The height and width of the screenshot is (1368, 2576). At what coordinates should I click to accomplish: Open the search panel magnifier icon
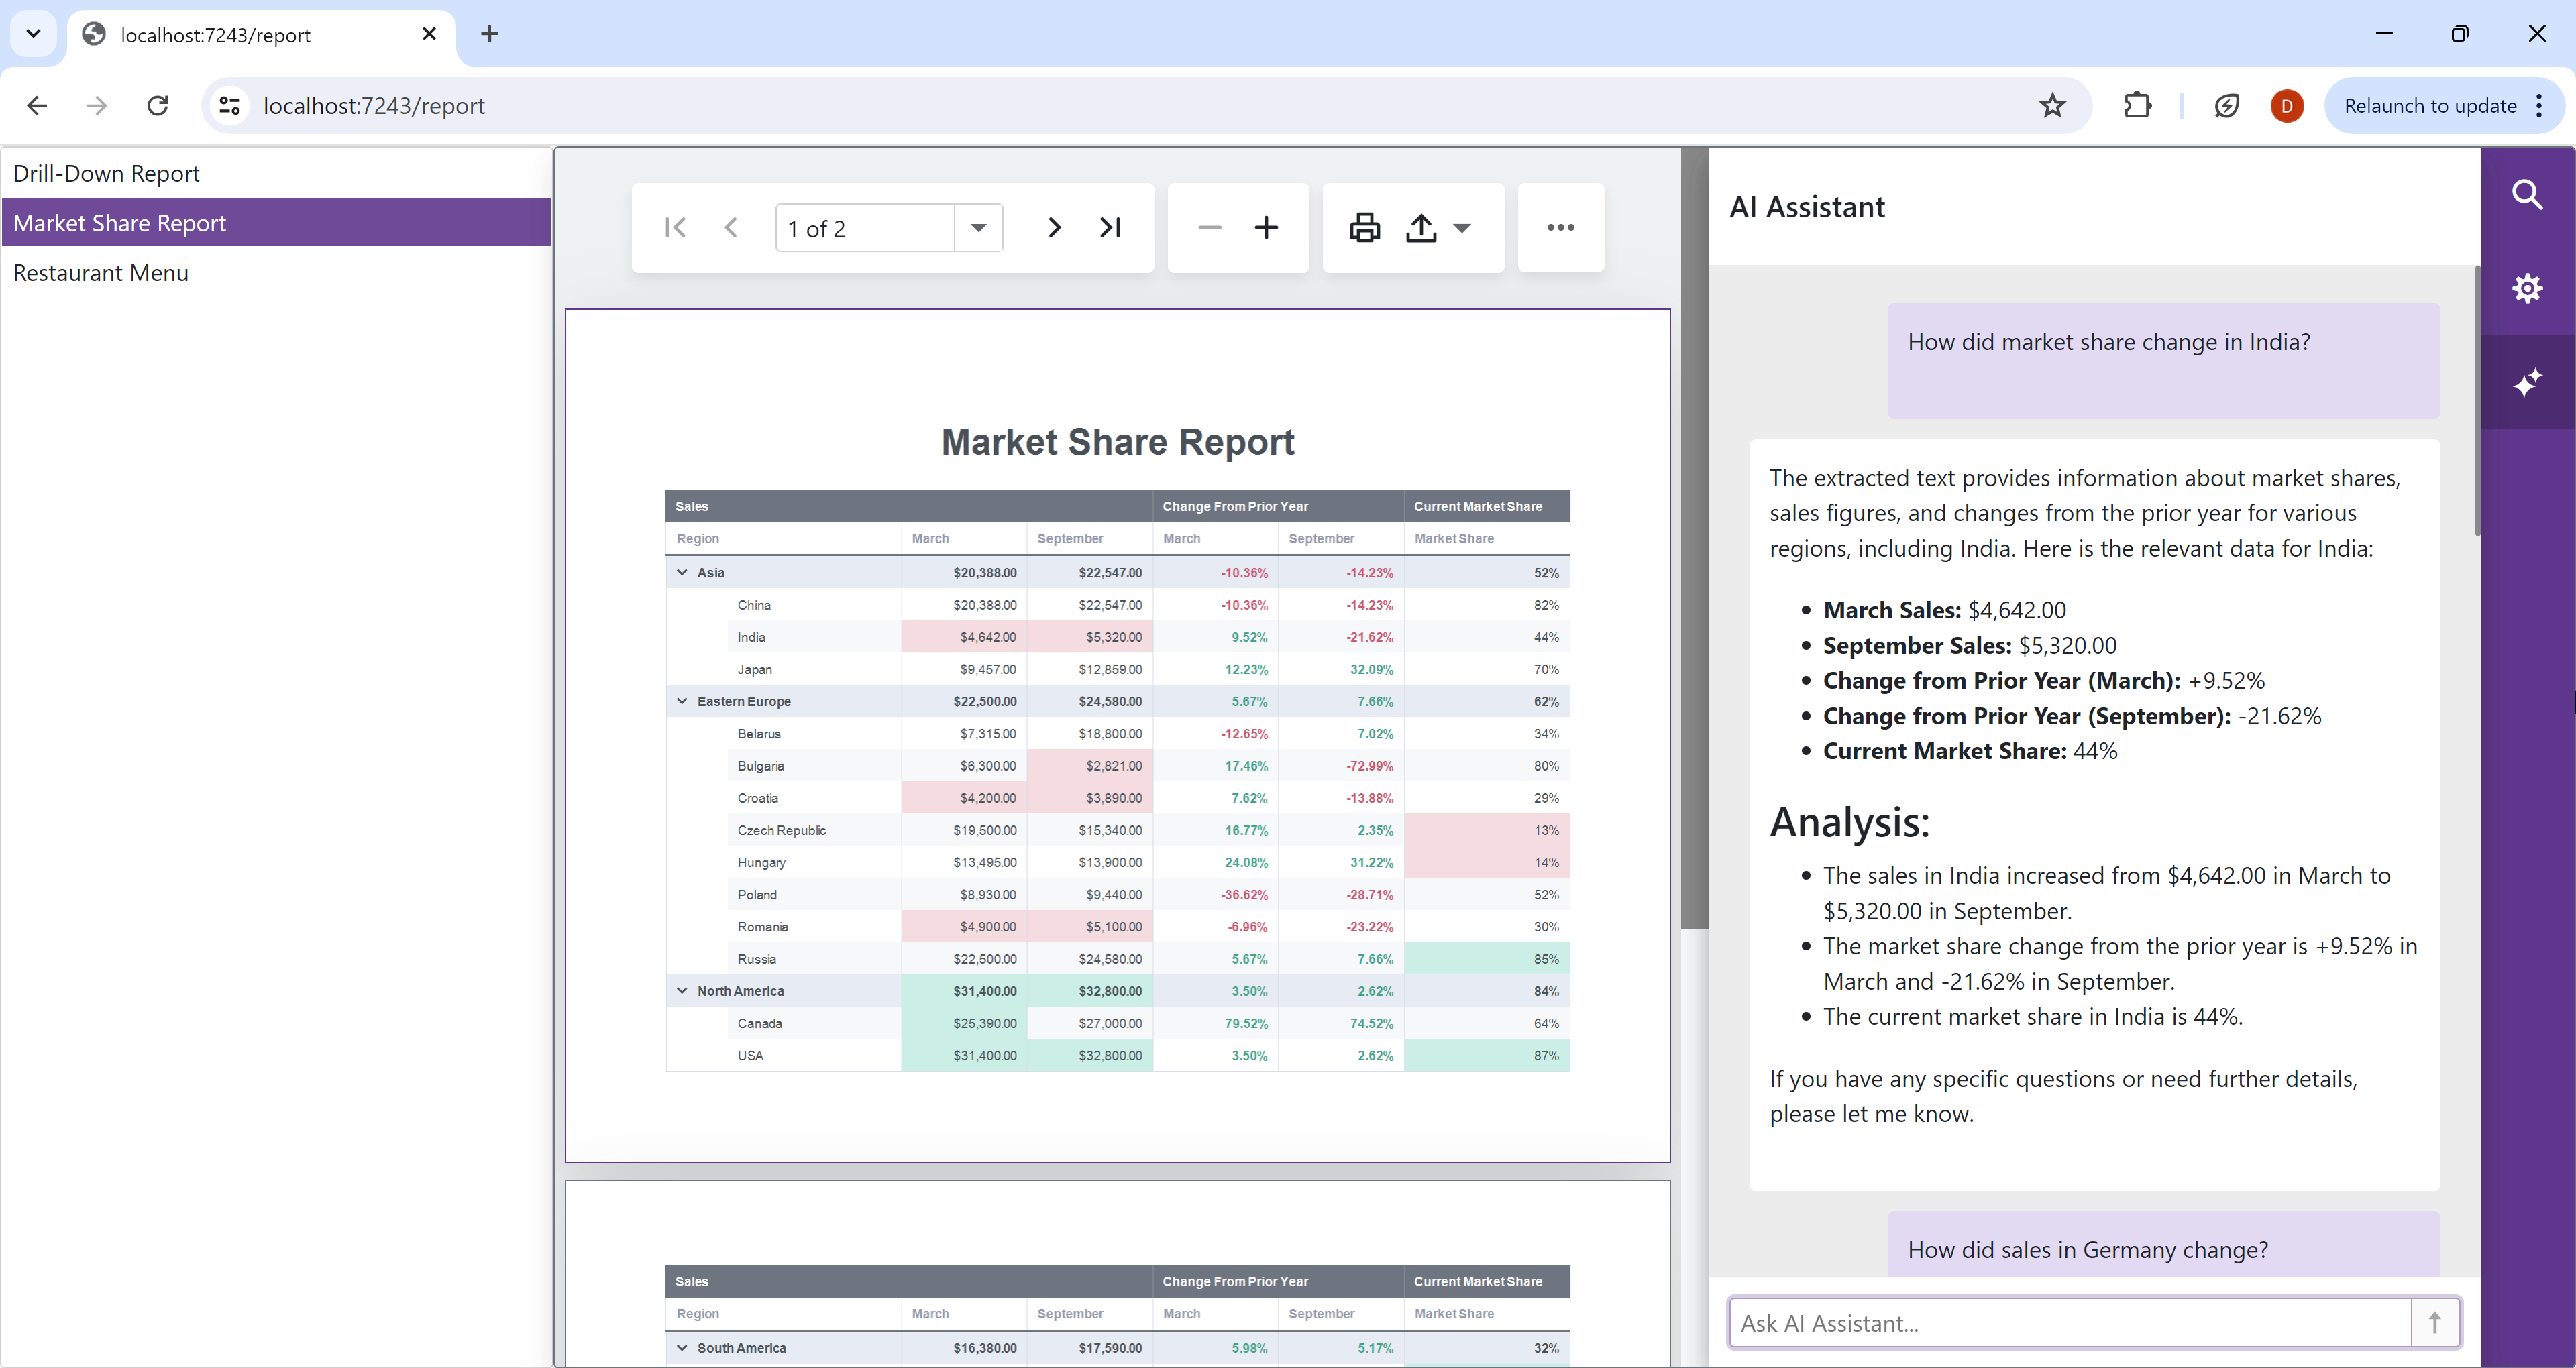(2527, 194)
